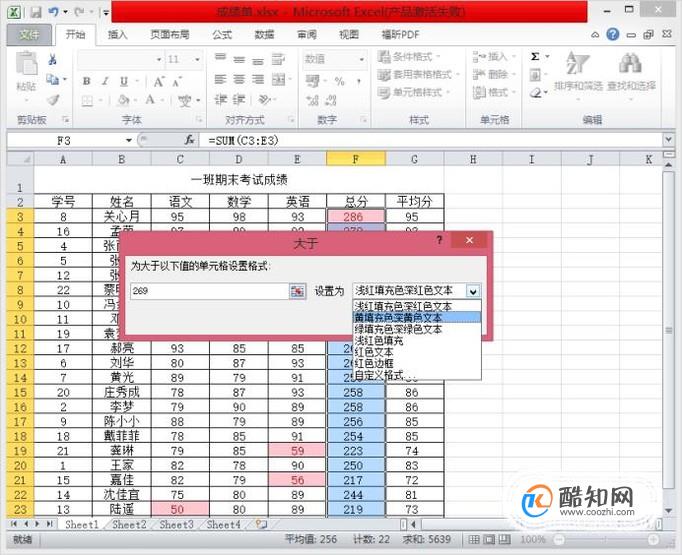682x555 pixels.
Task: Switch to the Data ribbon tab
Action: (264, 35)
